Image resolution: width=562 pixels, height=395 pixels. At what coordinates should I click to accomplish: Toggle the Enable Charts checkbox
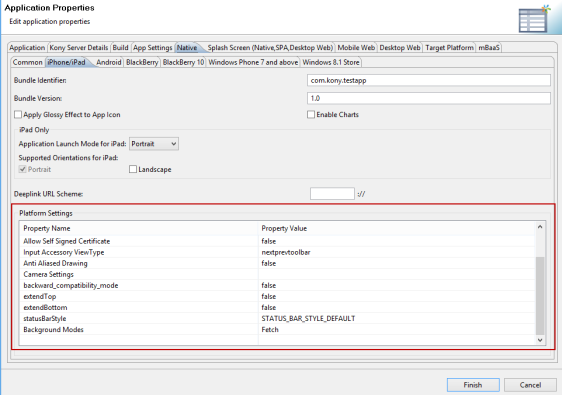click(x=311, y=114)
